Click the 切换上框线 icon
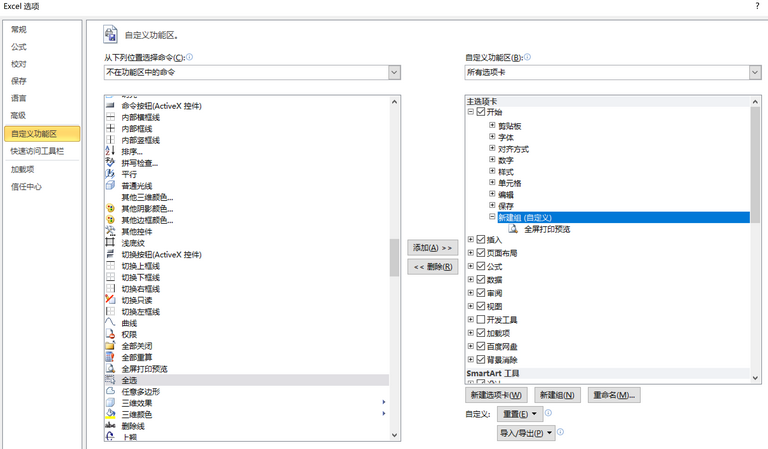 (110, 266)
